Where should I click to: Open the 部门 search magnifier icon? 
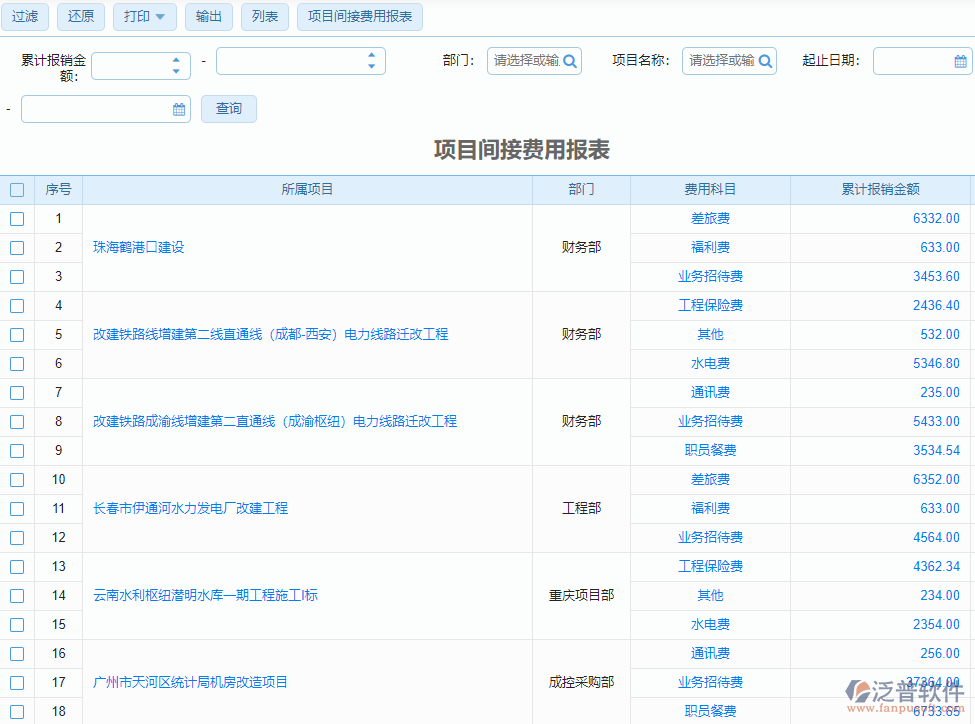pos(570,60)
